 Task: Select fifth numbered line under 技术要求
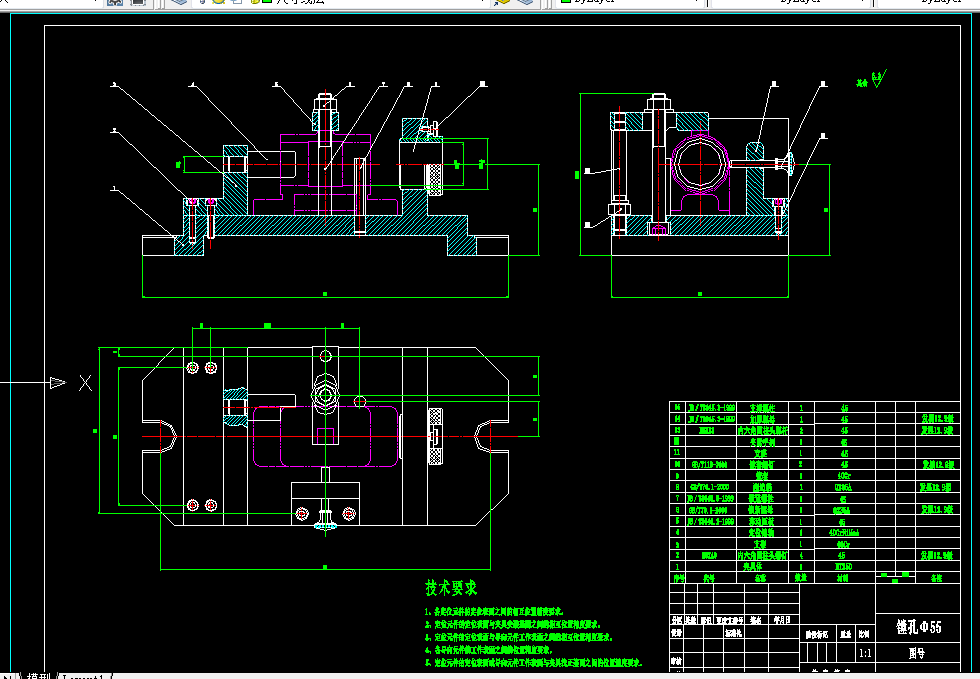pos(534,662)
